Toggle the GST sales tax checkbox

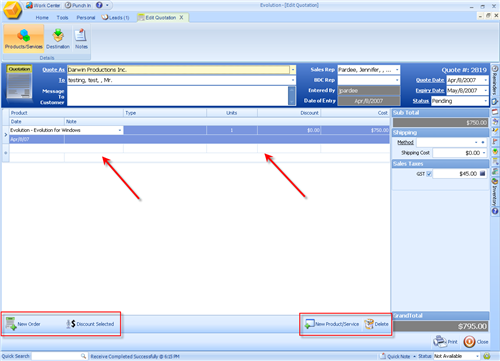click(x=429, y=174)
